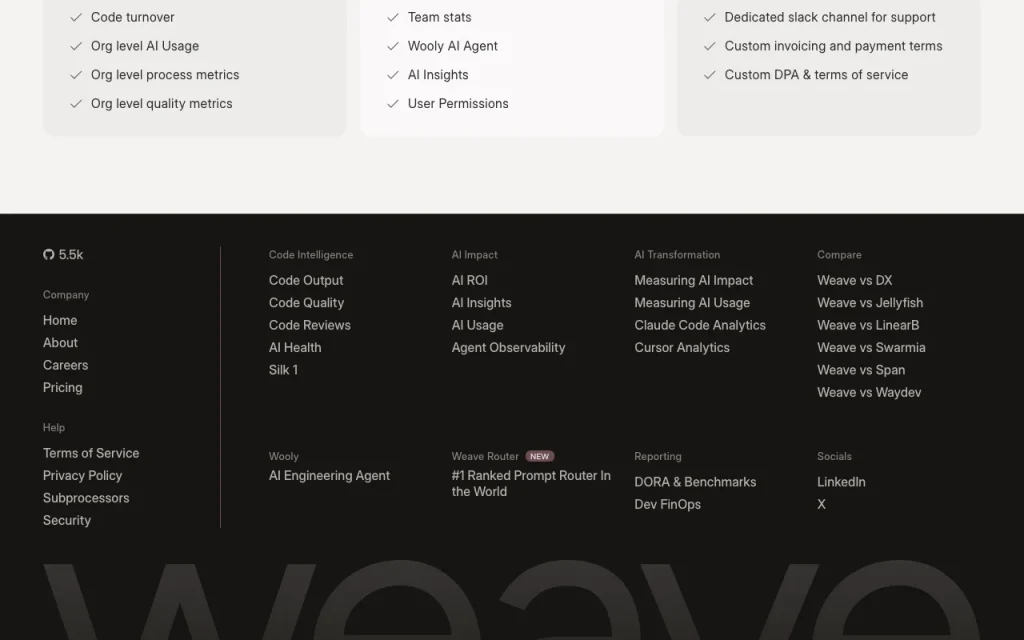Image resolution: width=1024 pixels, height=640 pixels.
Task: Click 'User Permissions' feature text
Action: [458, 104]
